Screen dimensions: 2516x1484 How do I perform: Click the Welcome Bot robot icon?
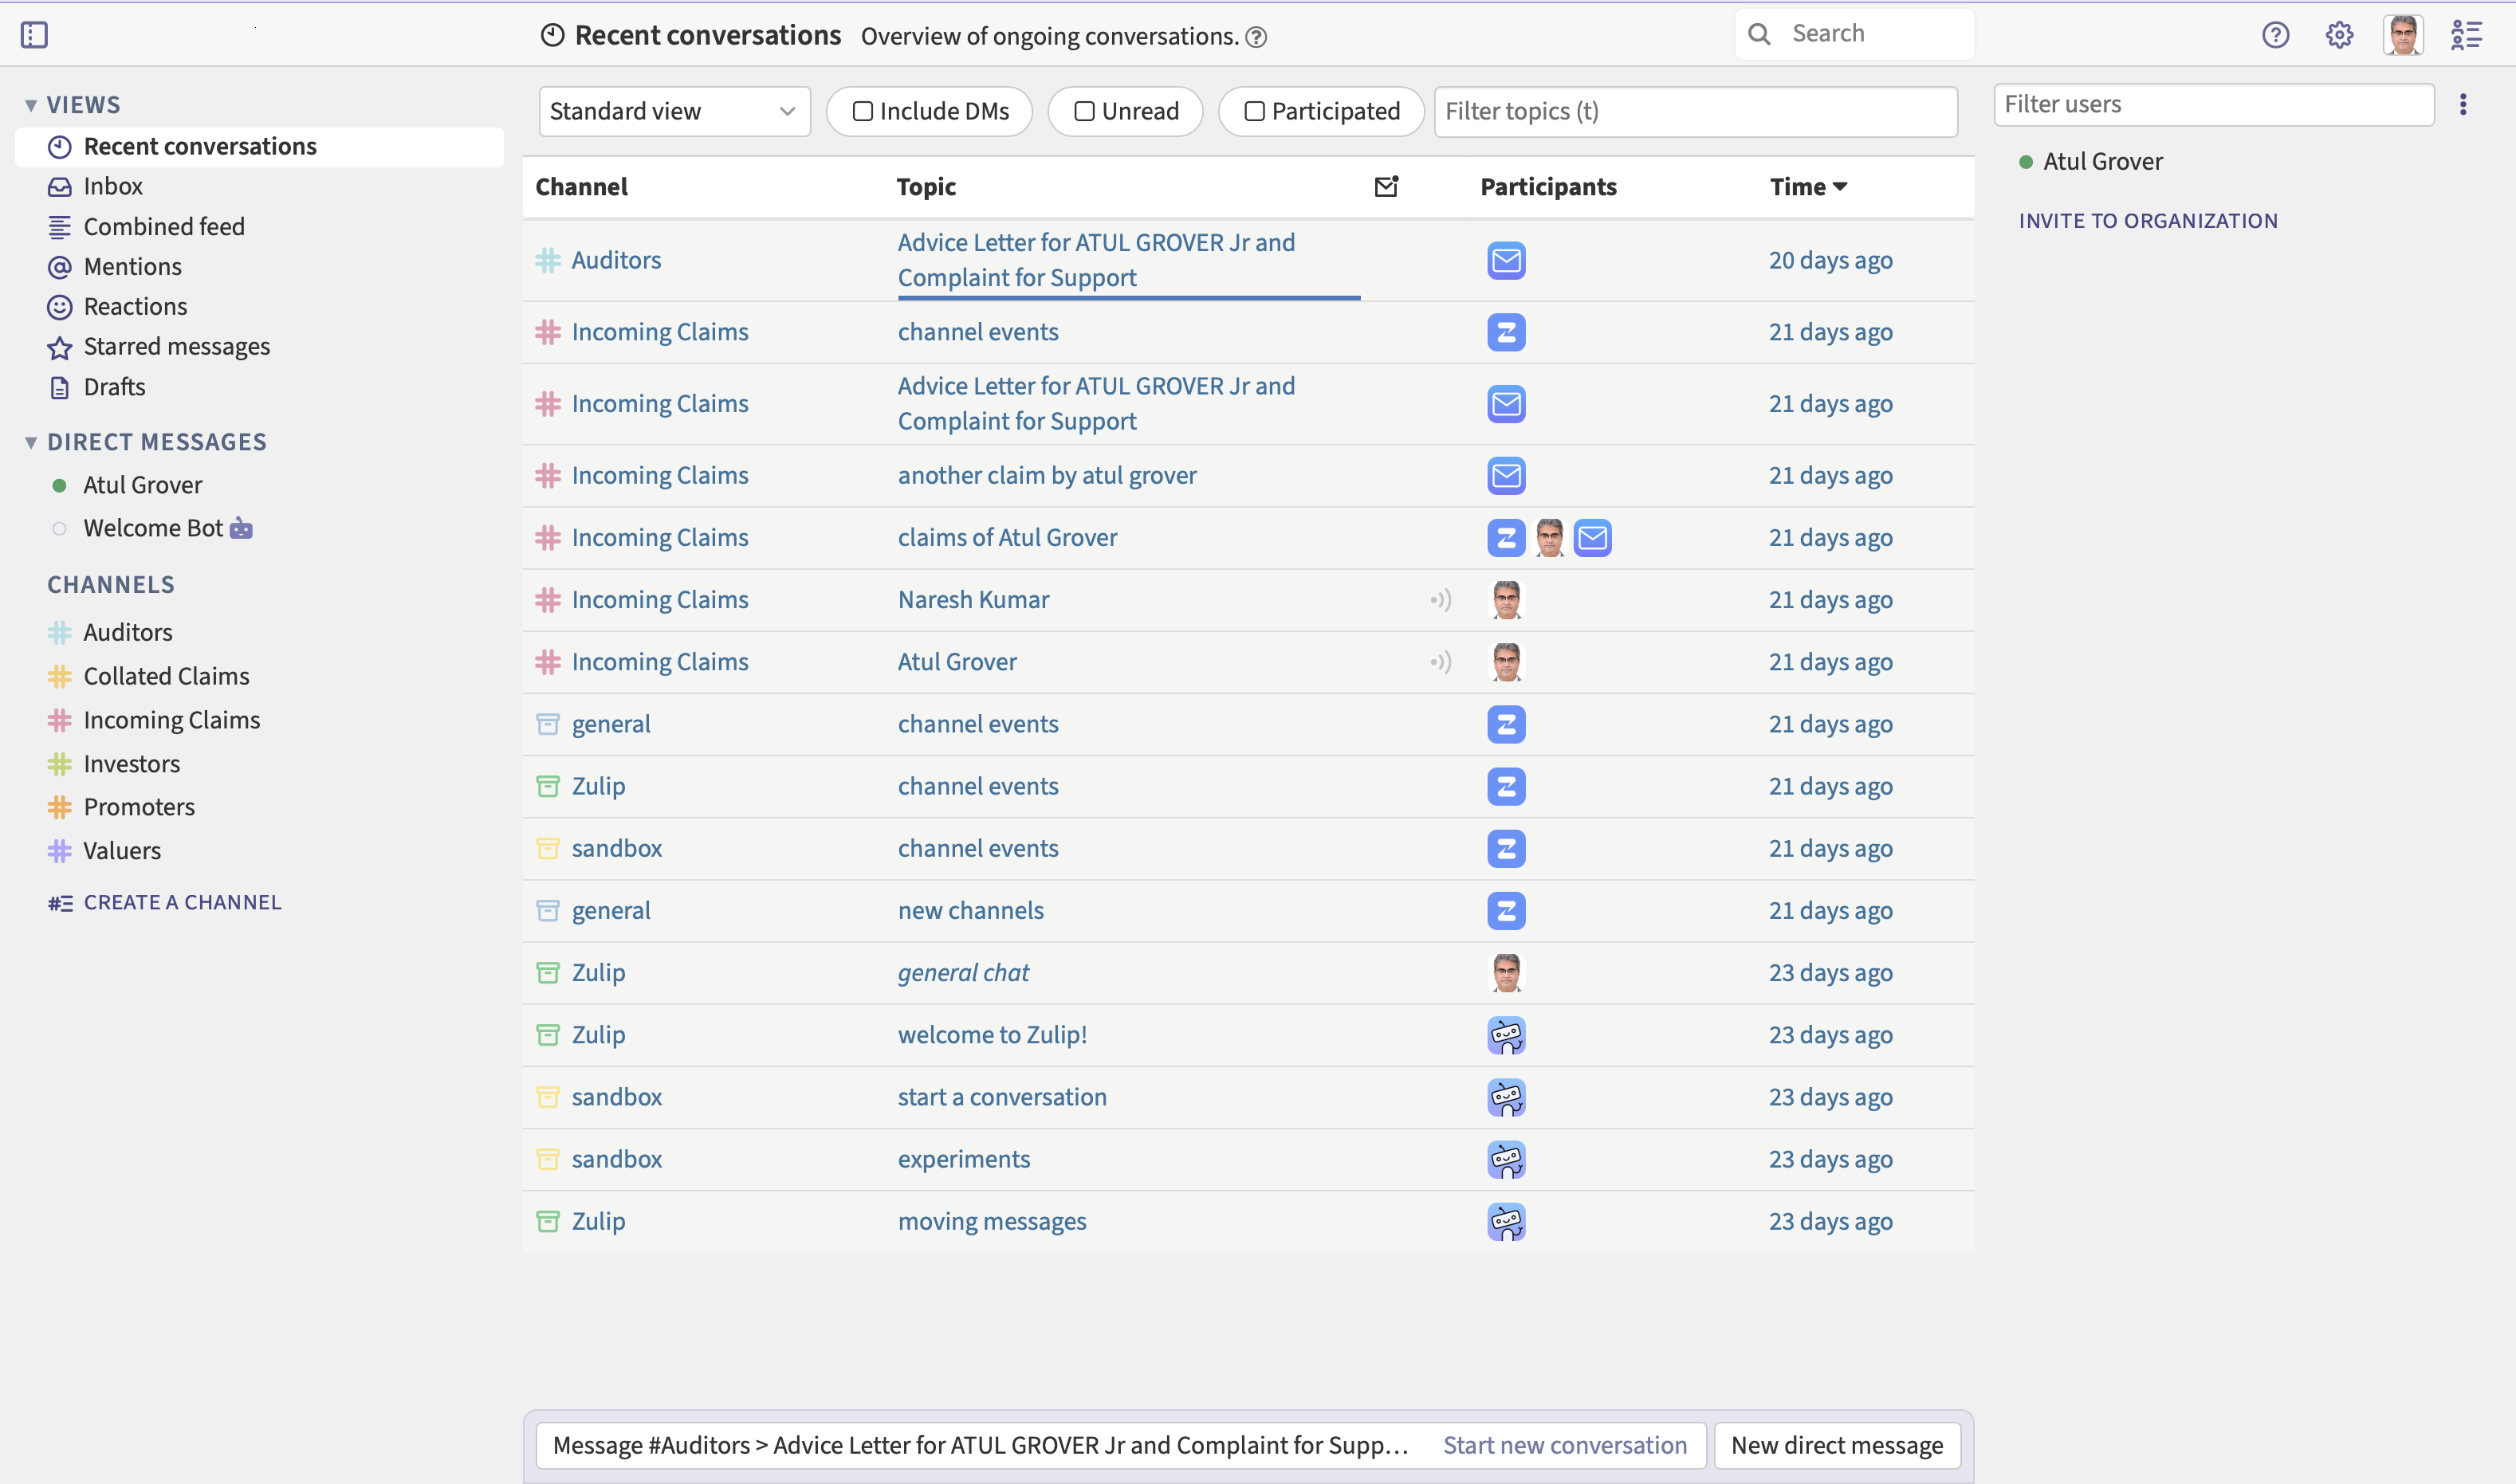coord(241,528)
